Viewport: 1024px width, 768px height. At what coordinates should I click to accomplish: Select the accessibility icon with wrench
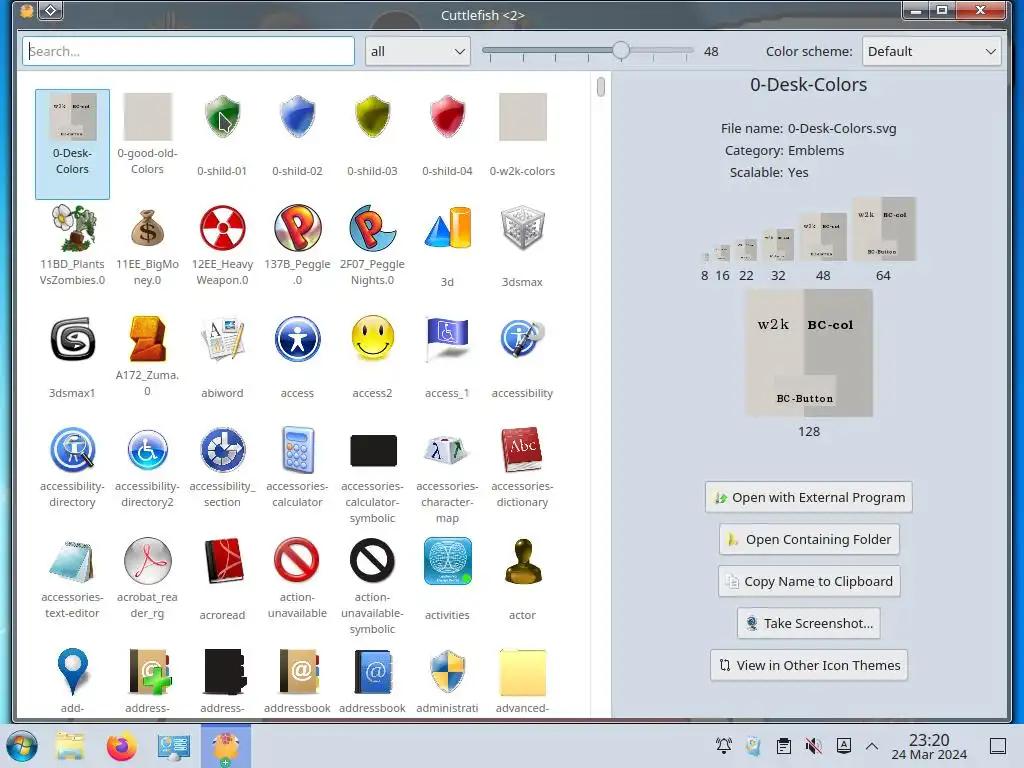[522, 339]
